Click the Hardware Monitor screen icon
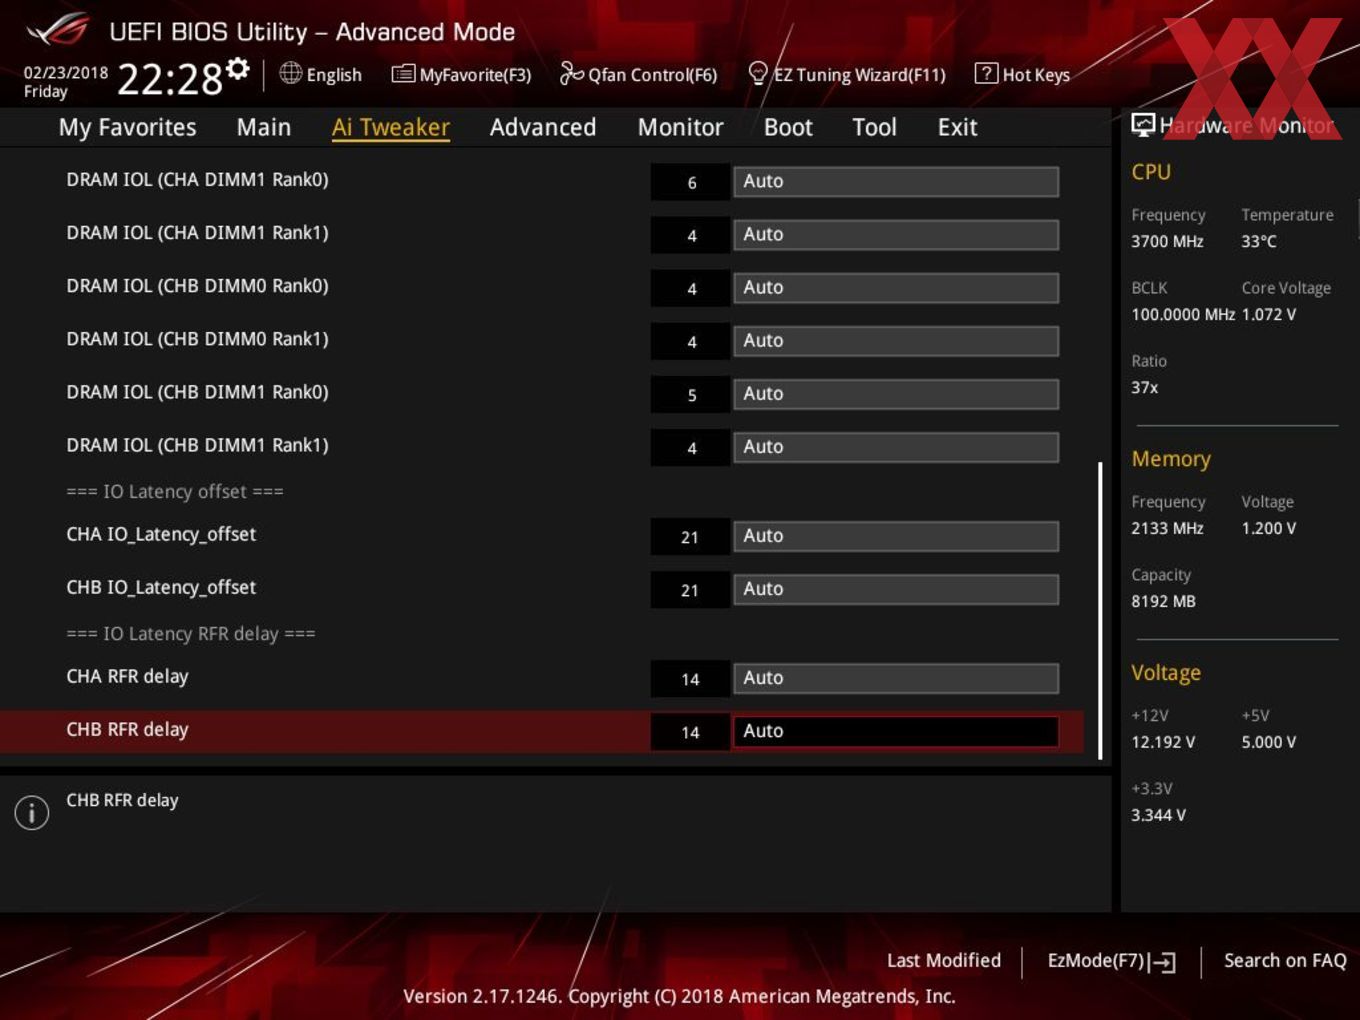 [1143, 125]
